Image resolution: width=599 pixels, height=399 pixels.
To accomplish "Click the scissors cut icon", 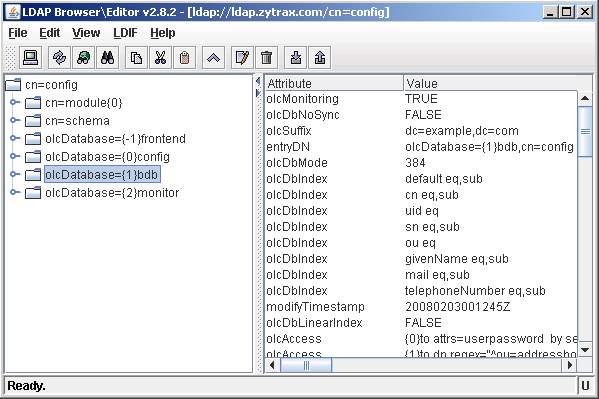I will (160, 58).
